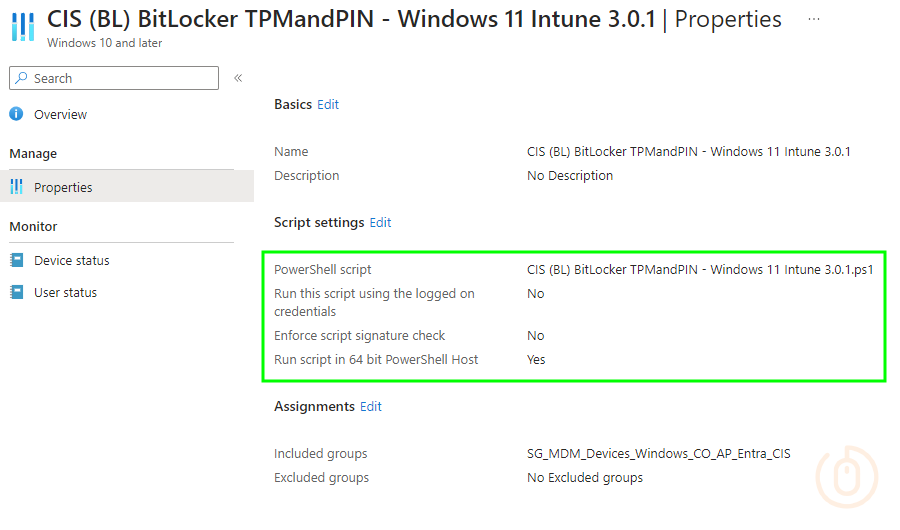Image resolution: width=900 pixels, height=530 pixels.
Task: Edit the Assignments section
Action: coord(371,406)
